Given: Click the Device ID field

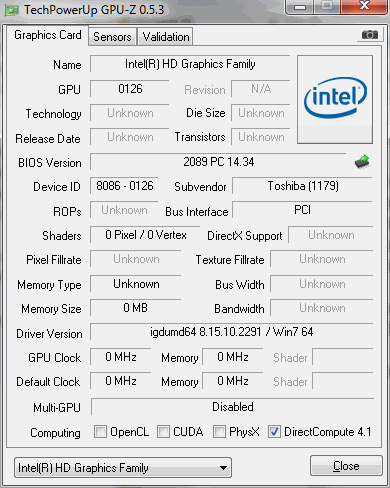Looking at the screenshot, I should (x=124, y=186).
